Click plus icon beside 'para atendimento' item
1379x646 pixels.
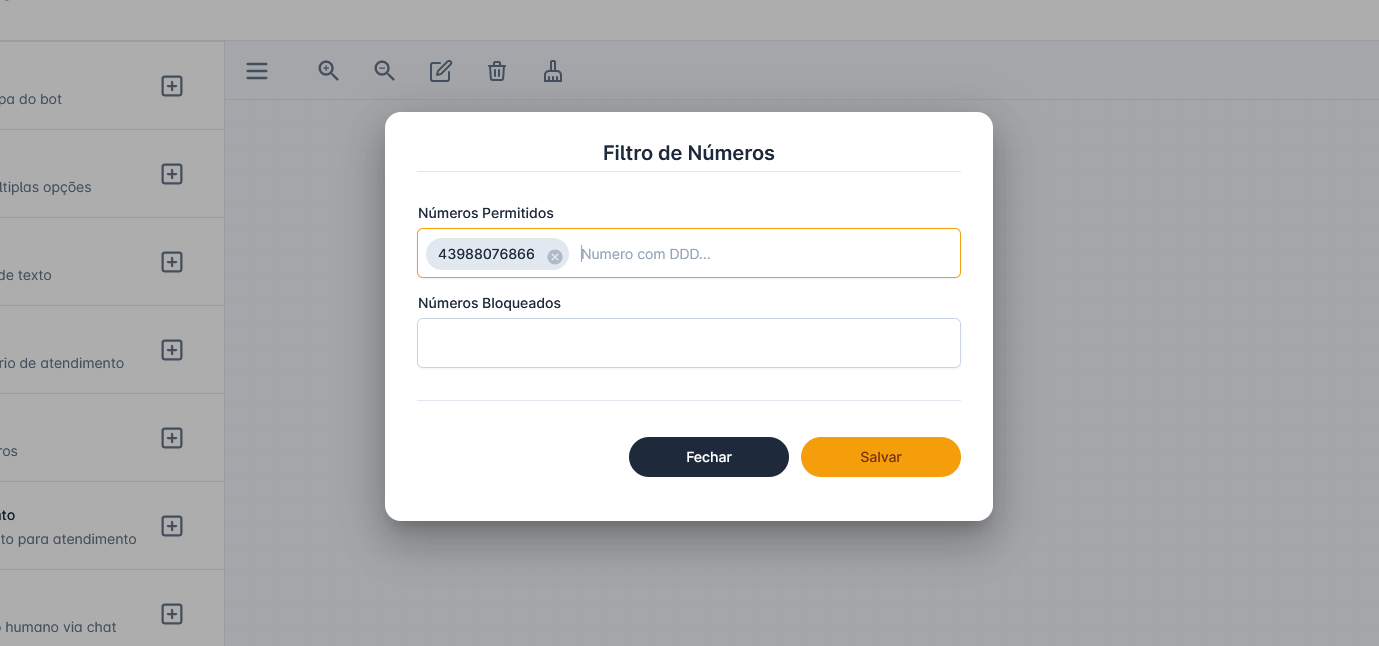pyautogui.click(x=172, y=526)
